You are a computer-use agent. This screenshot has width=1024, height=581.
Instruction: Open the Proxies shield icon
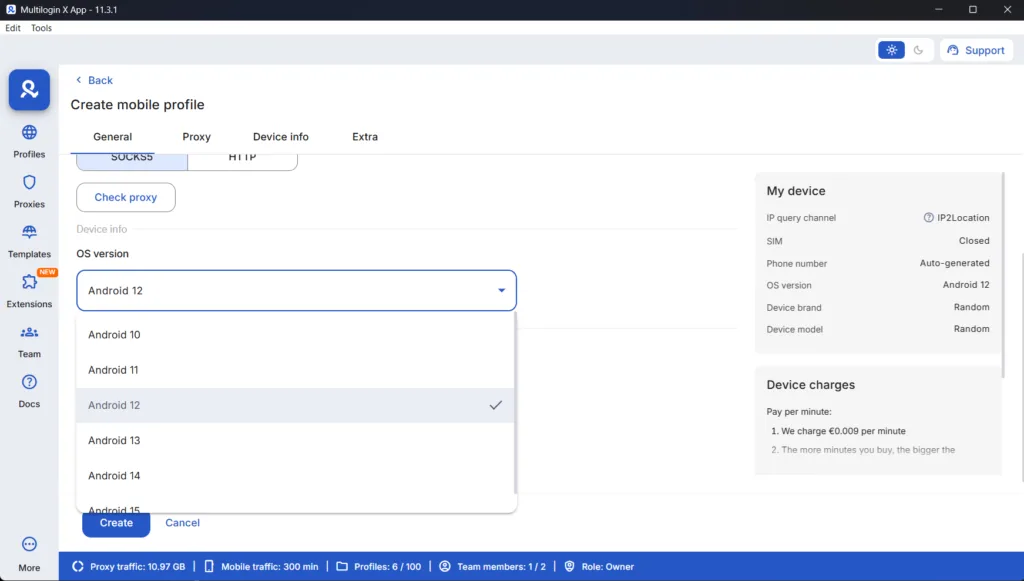click(29, 183)
